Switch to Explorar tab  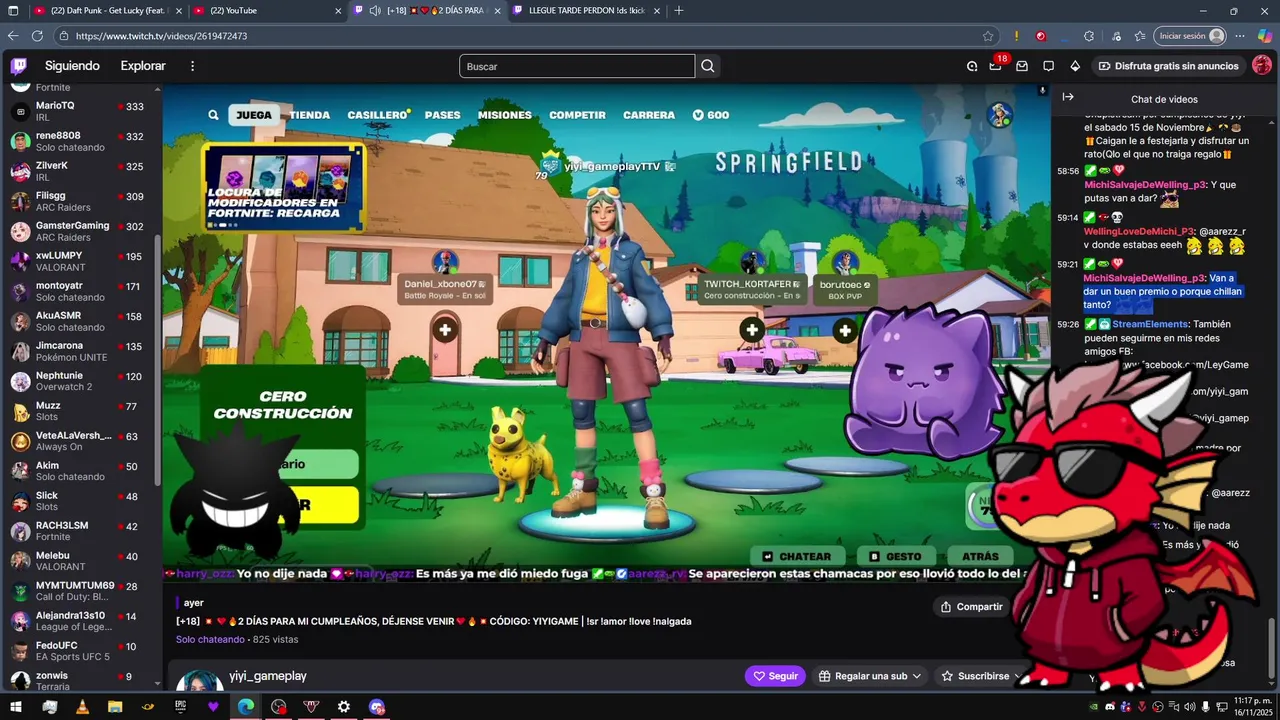point(143,66)
